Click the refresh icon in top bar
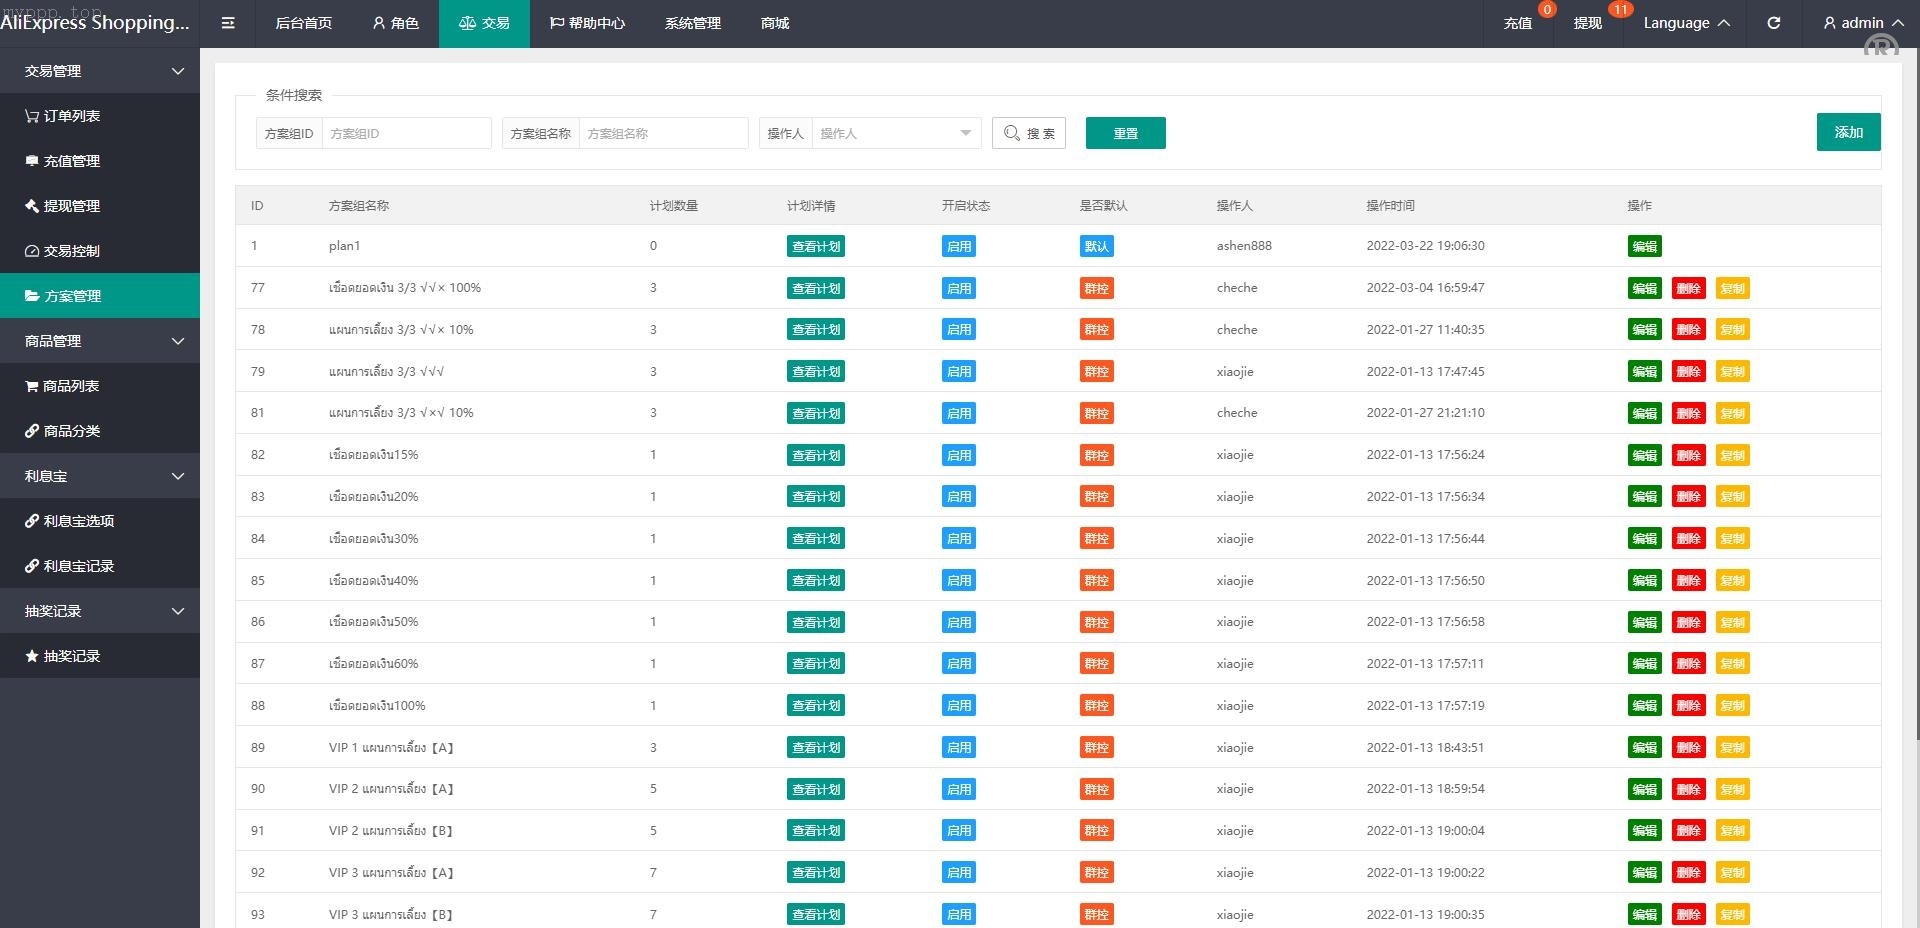Viewport: 1920px width, 928px height. click(x=1773, y=23)
